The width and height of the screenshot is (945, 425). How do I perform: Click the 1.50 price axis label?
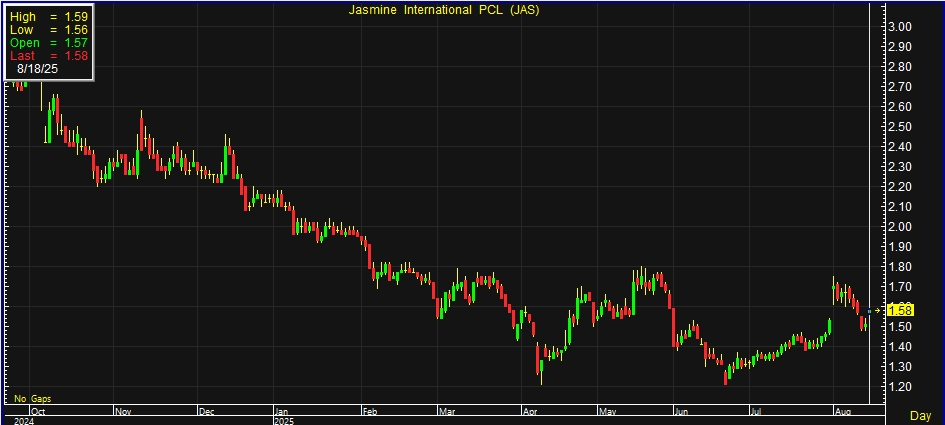899,327
